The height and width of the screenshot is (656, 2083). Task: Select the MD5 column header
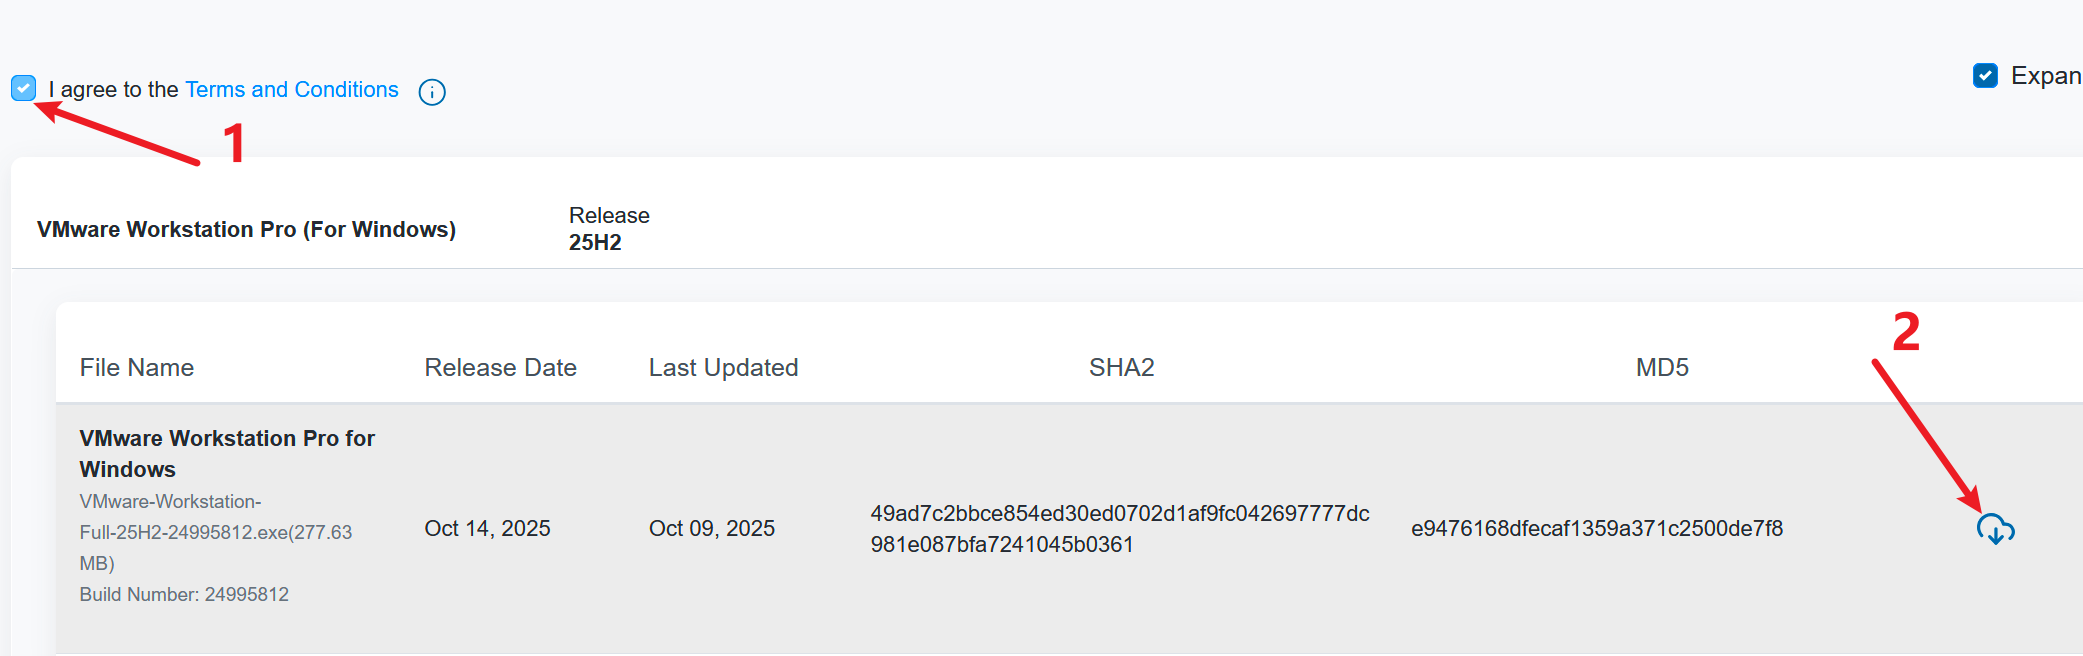coord(1662,368)
